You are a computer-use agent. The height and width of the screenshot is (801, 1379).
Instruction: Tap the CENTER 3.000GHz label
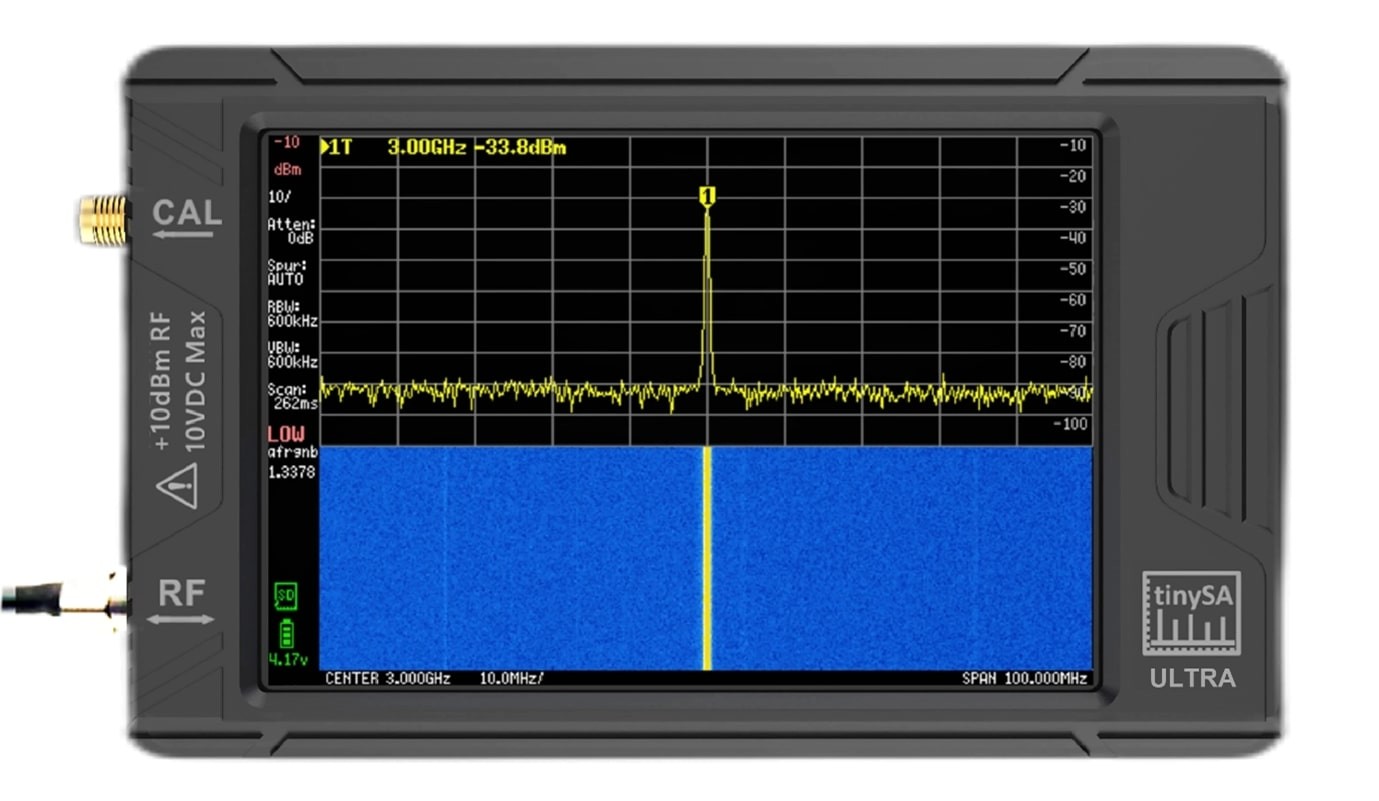(388, 678)
